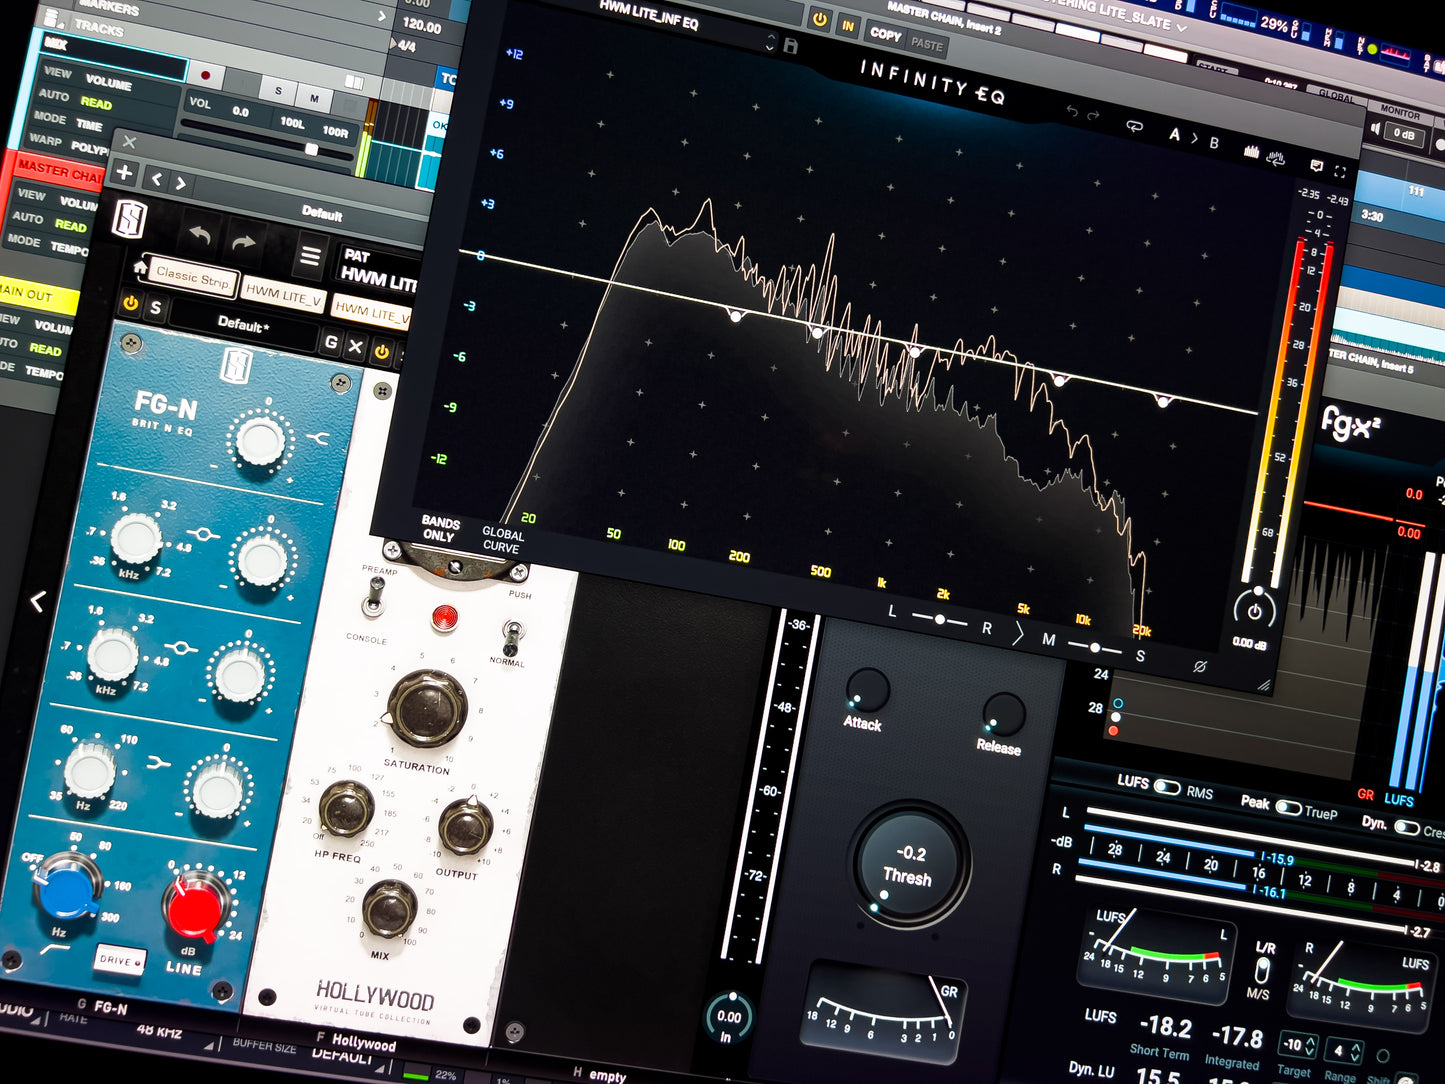The image size is (1445, 1084).
Task: Toggle the IN bypass button
Action: 848,26
